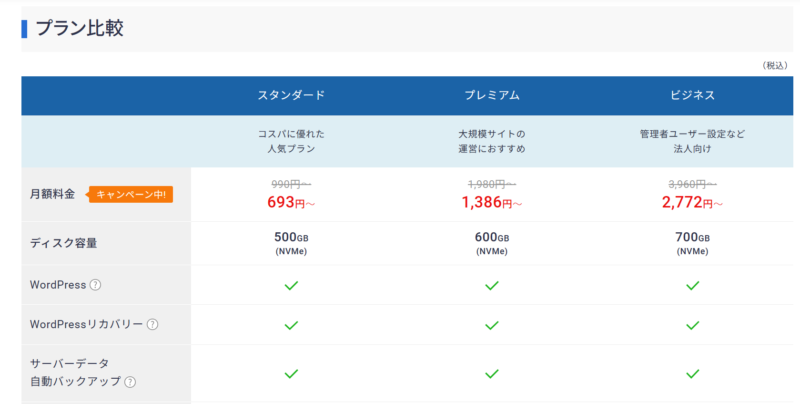Click the WordPress checkmark under ビジネス
This screenshot has height=404, width=800.
tap(692, 285)
